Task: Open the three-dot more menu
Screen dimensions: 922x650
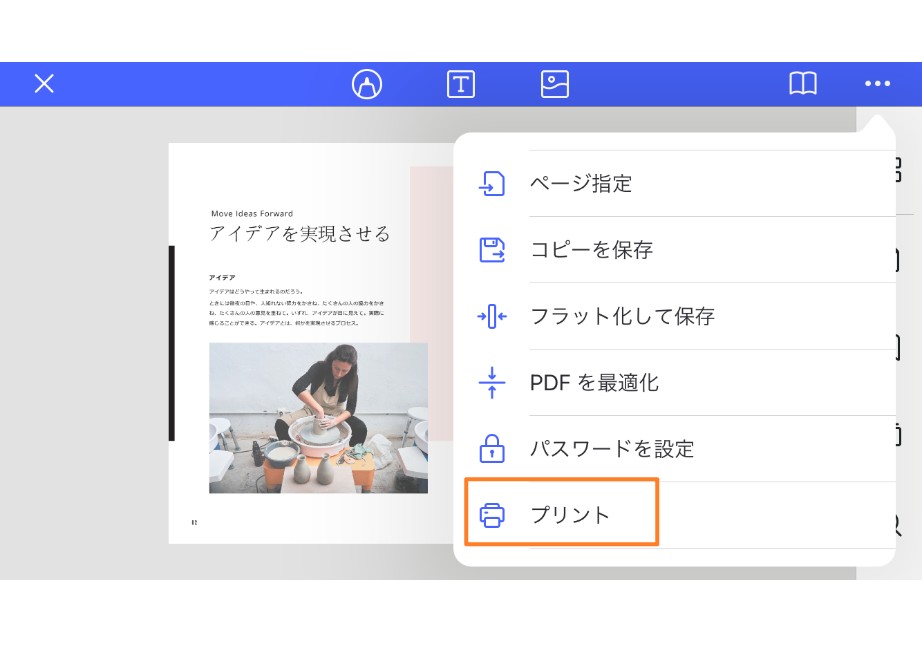Action: 877,84
